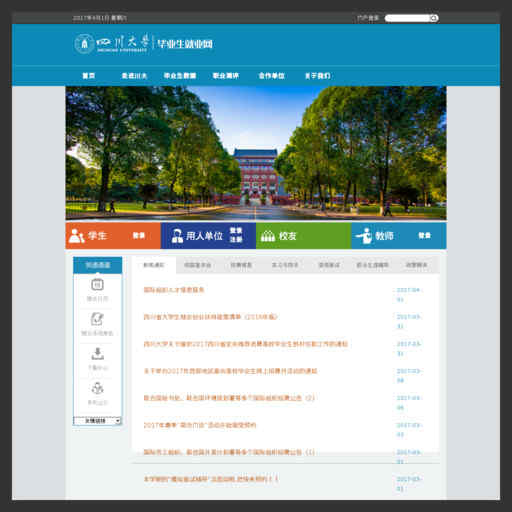Click the 用人单位 blue banner label
This screenshot has height=512, width=512.
(x=204, y=236)
